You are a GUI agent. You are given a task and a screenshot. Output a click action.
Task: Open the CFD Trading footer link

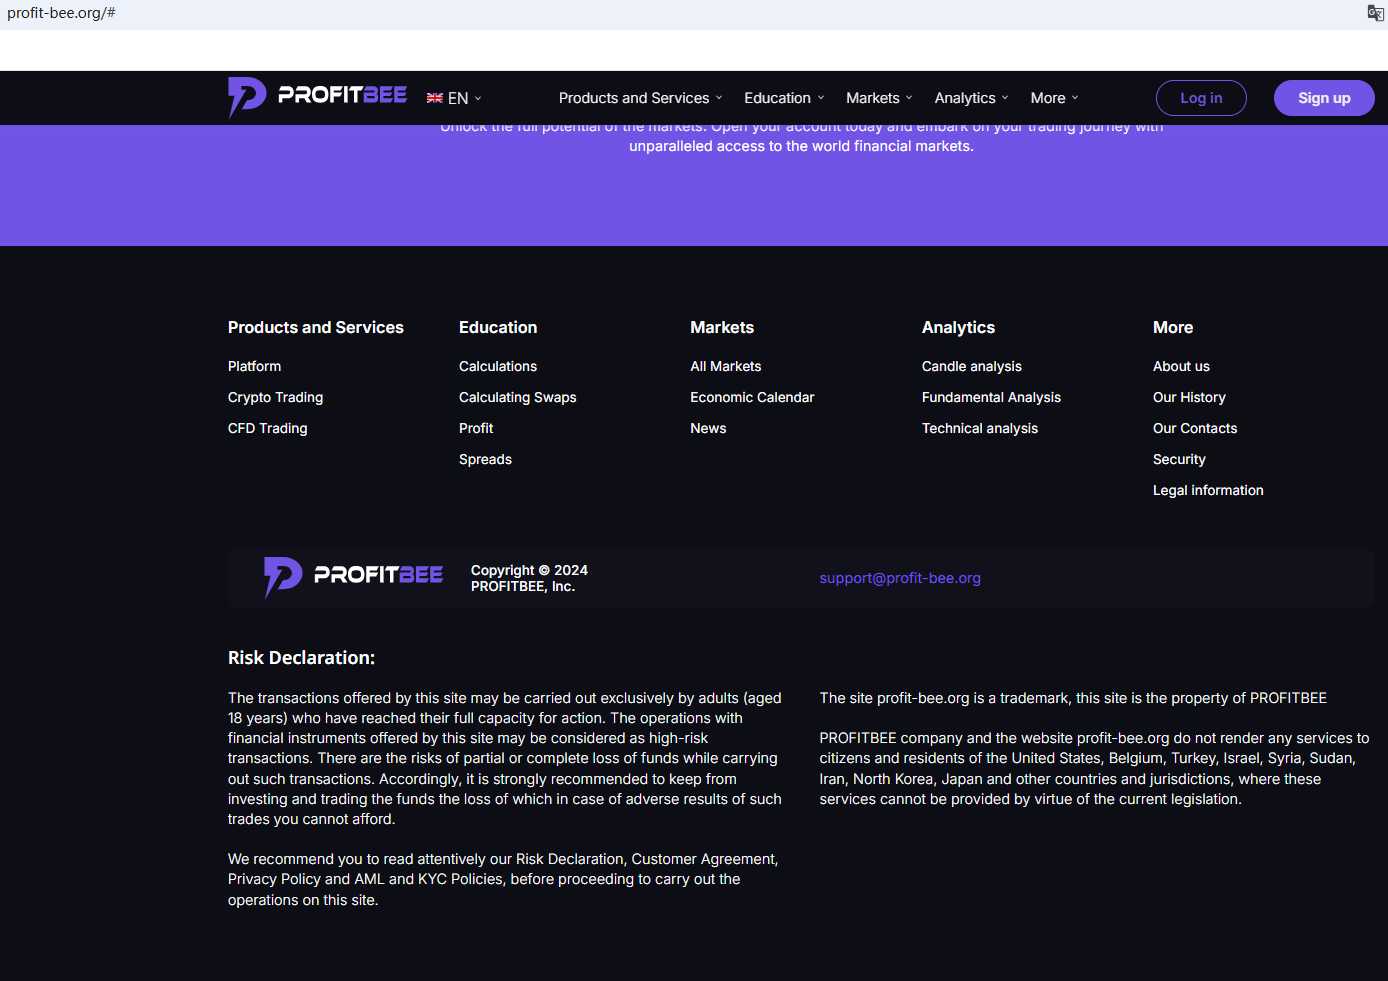click(x=267, y=428)
